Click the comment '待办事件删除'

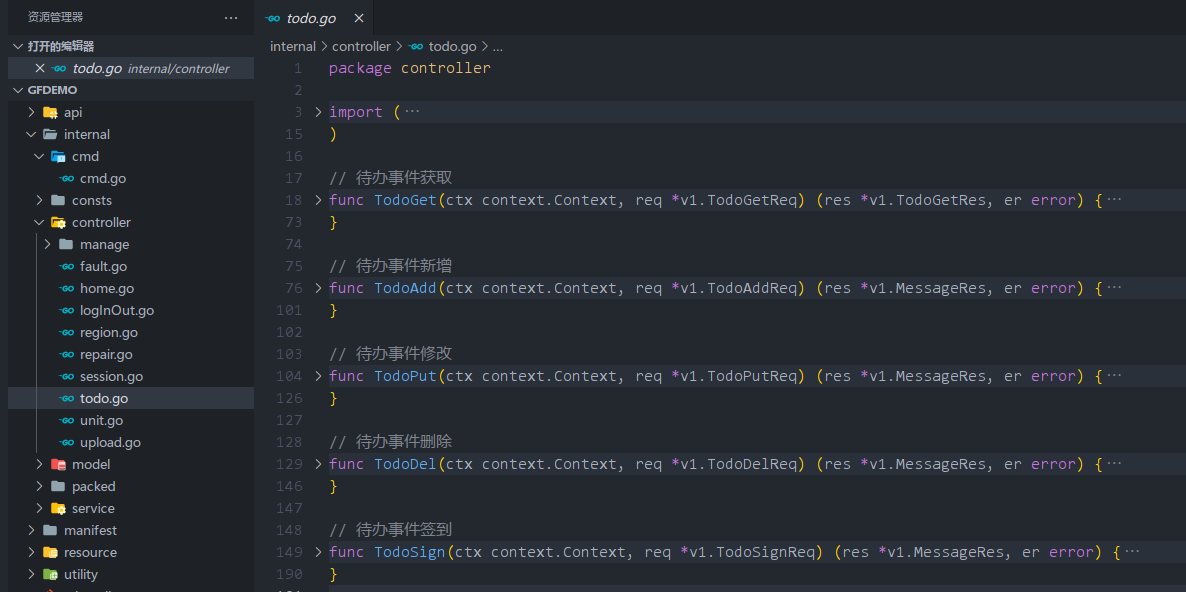pos(404,442)
